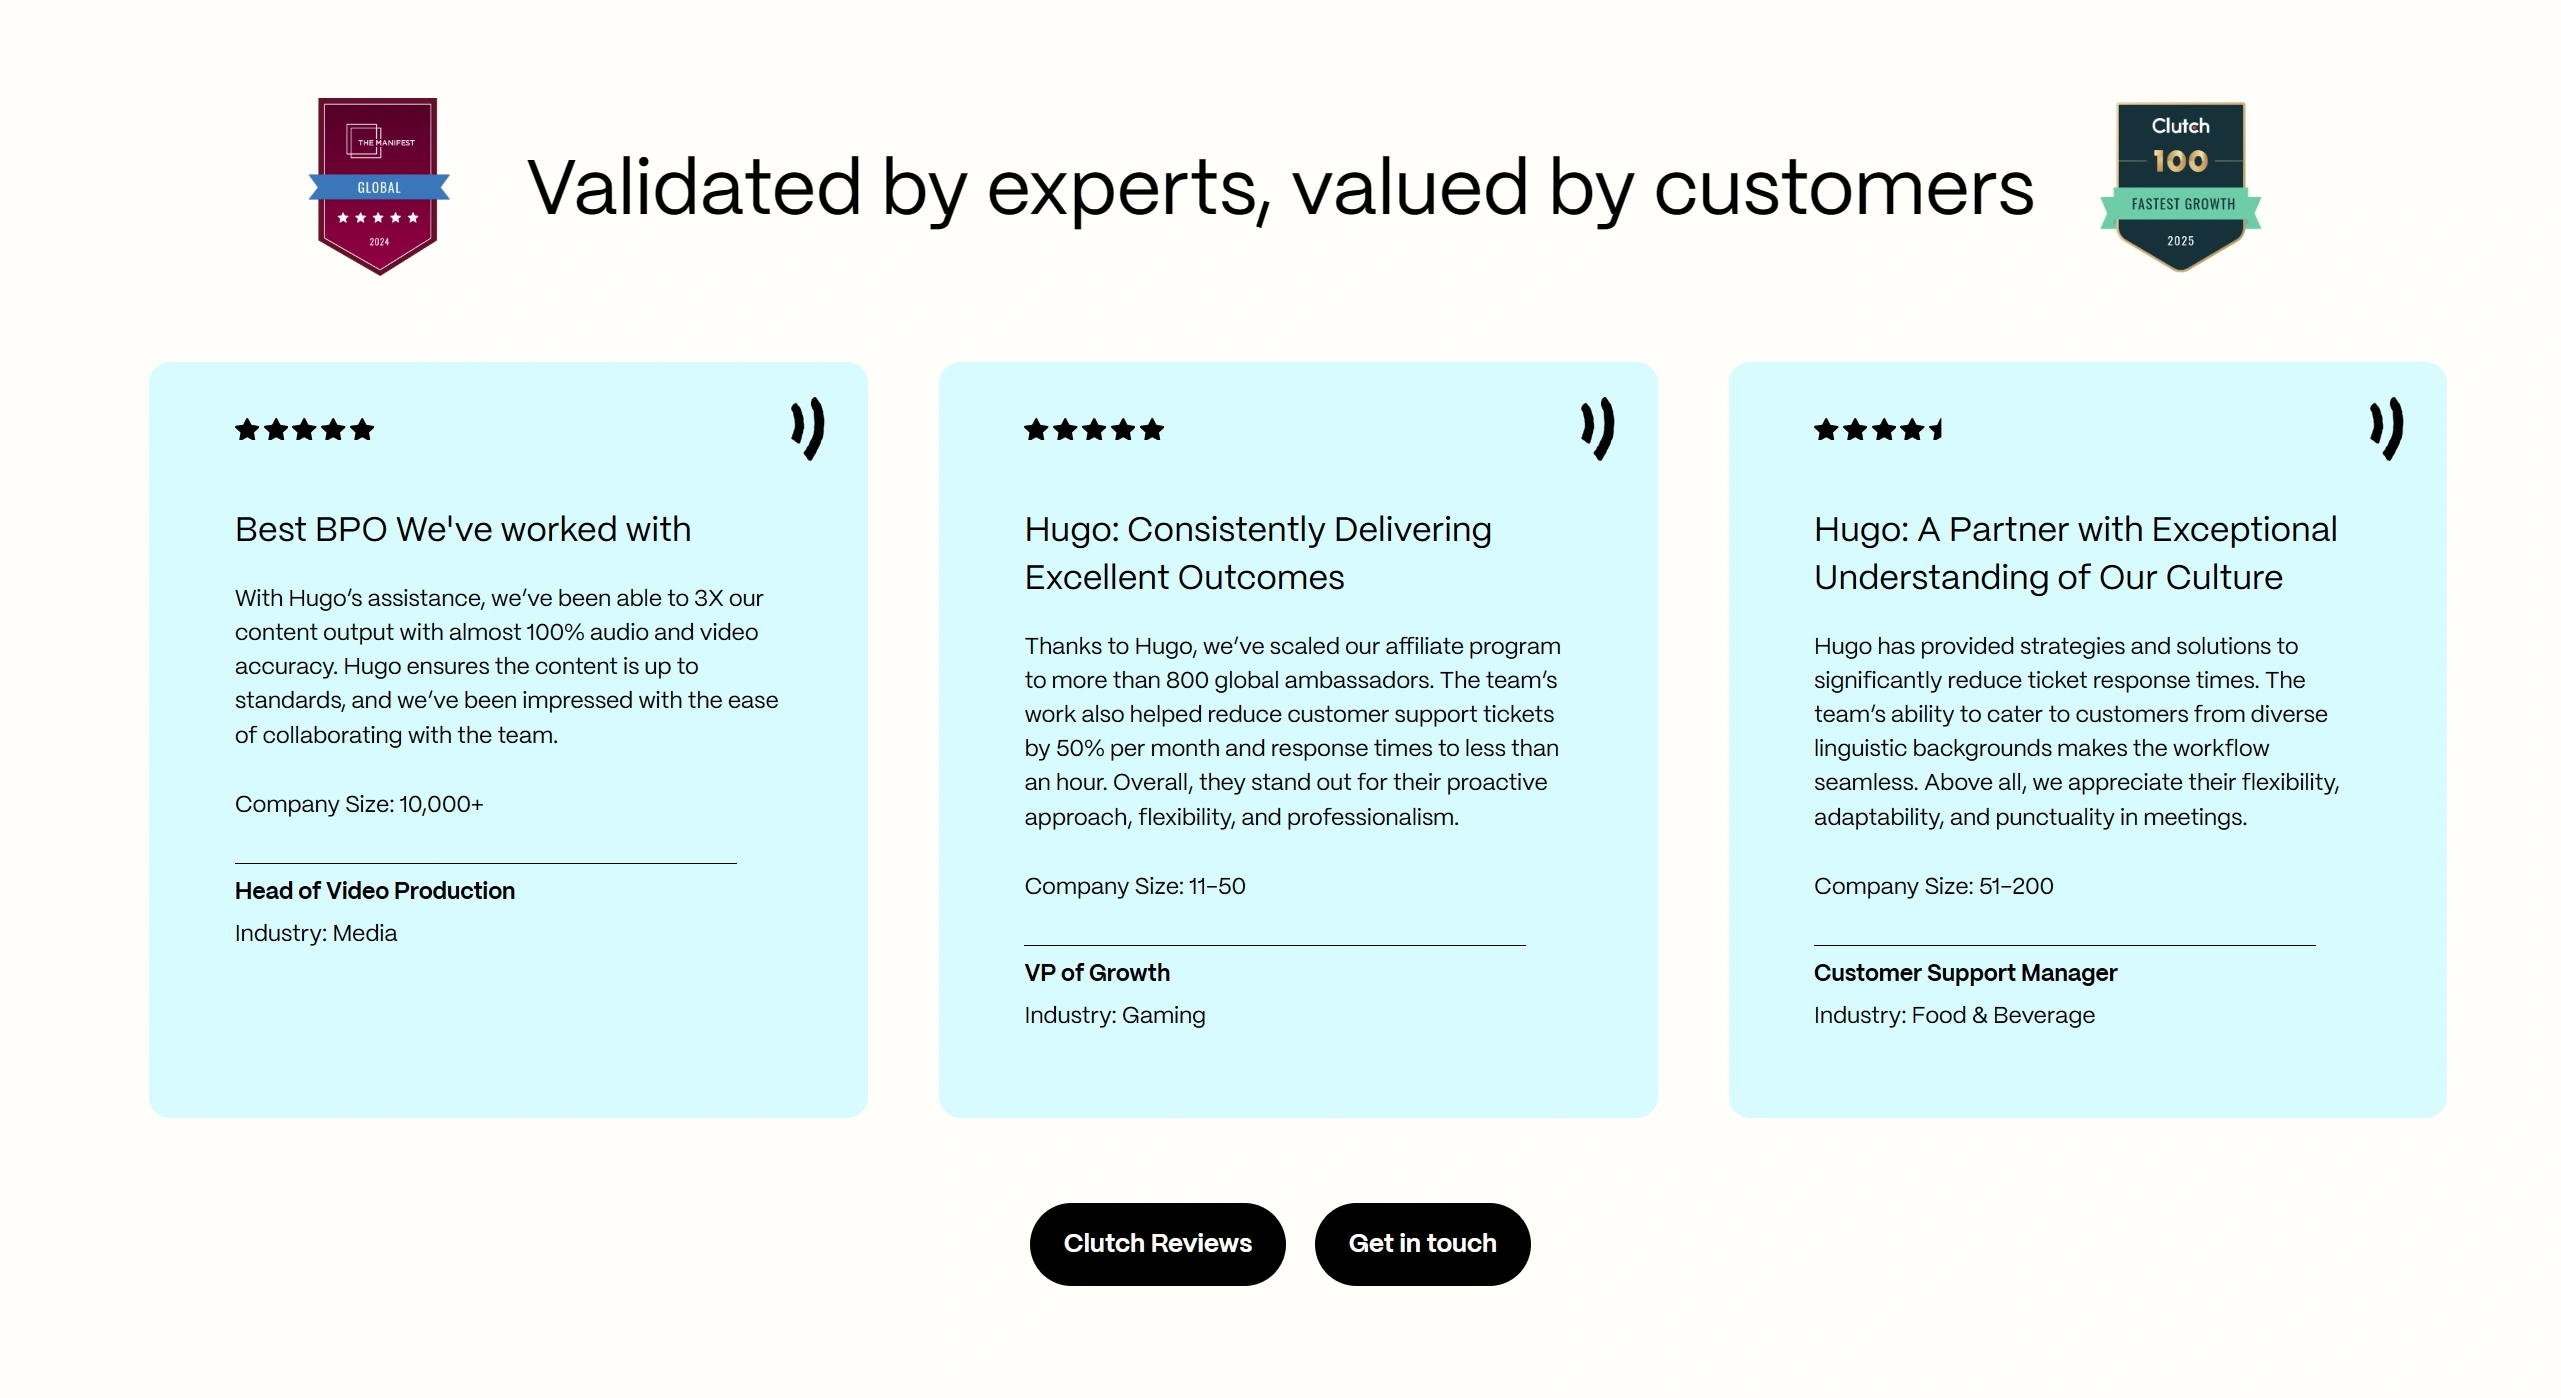Click the Clutch 100 Fastest Growth badge
This screenshot has width=2561, height=1398.
[x=2180, y=187]
